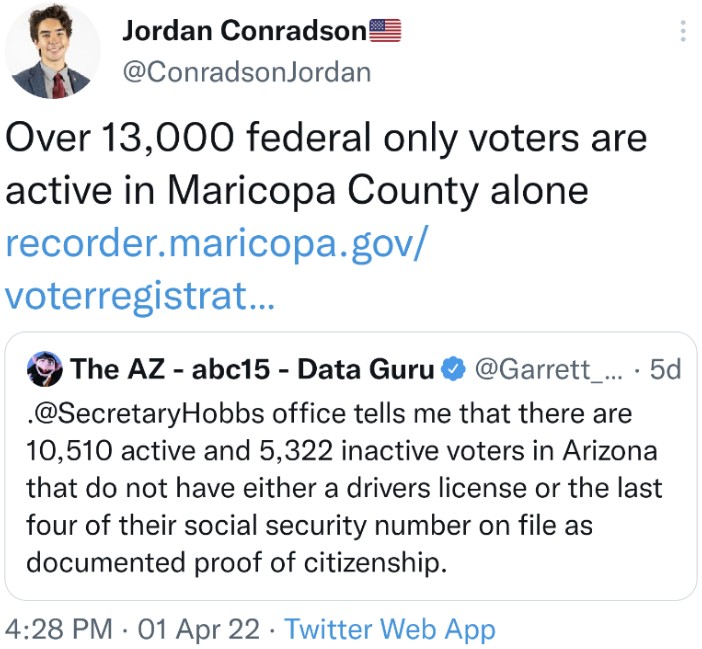Click the 01 Apr 22 date
The height and width of the screenshot is (649, 702).
198,629
